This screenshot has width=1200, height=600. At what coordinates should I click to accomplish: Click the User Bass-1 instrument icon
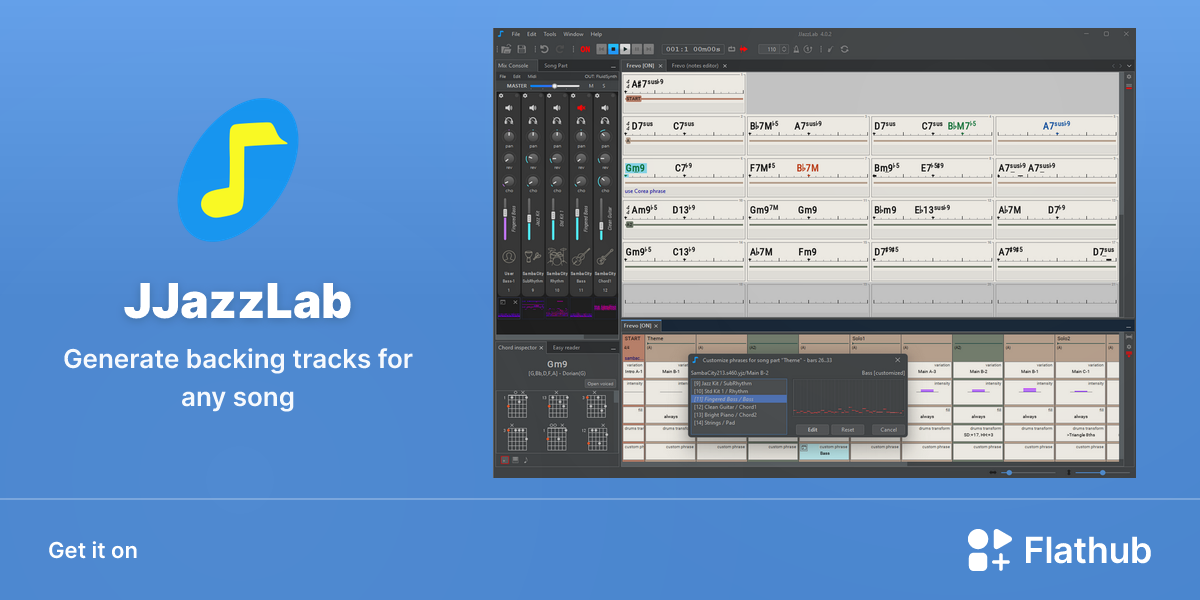click(509, 256)
